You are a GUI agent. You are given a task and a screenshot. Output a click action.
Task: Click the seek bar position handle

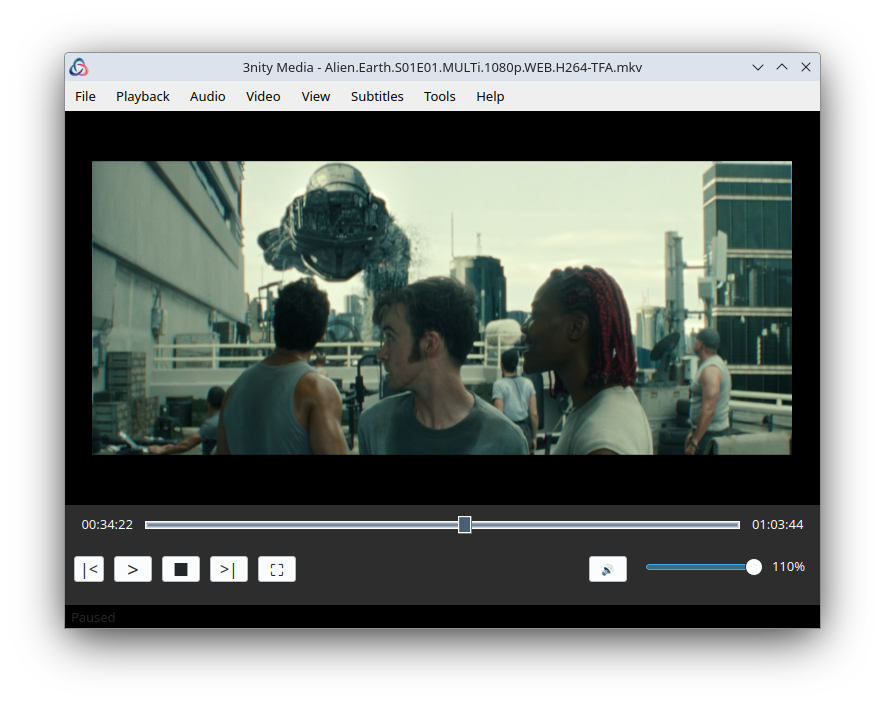pyautogui.click(x=465, y=524)
